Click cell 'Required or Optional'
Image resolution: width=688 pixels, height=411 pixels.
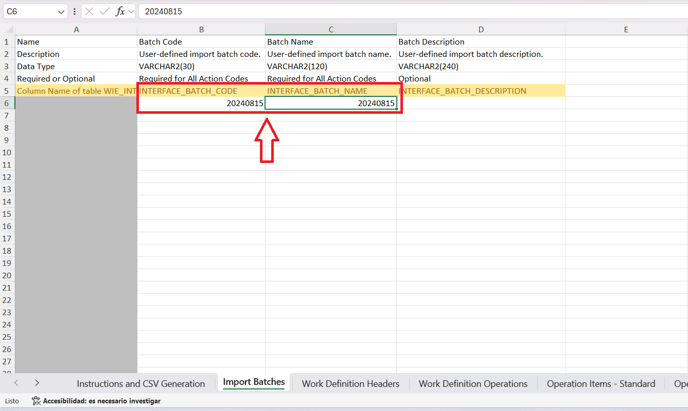click(x=76, y=79)
